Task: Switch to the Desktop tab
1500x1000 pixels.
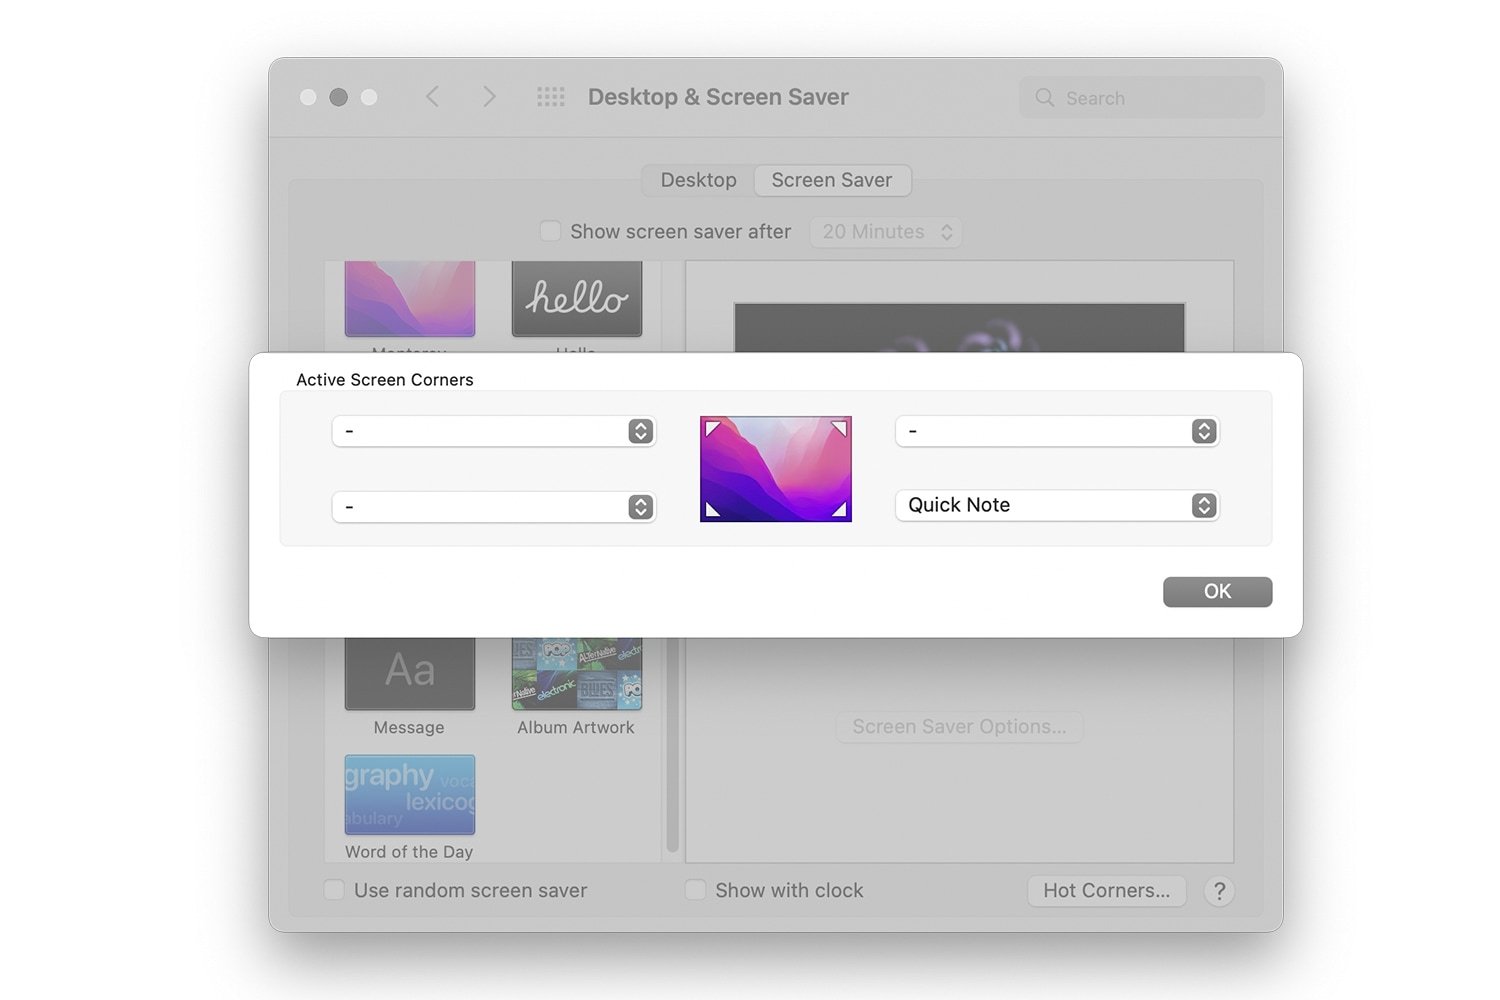Action: (698, 180)
